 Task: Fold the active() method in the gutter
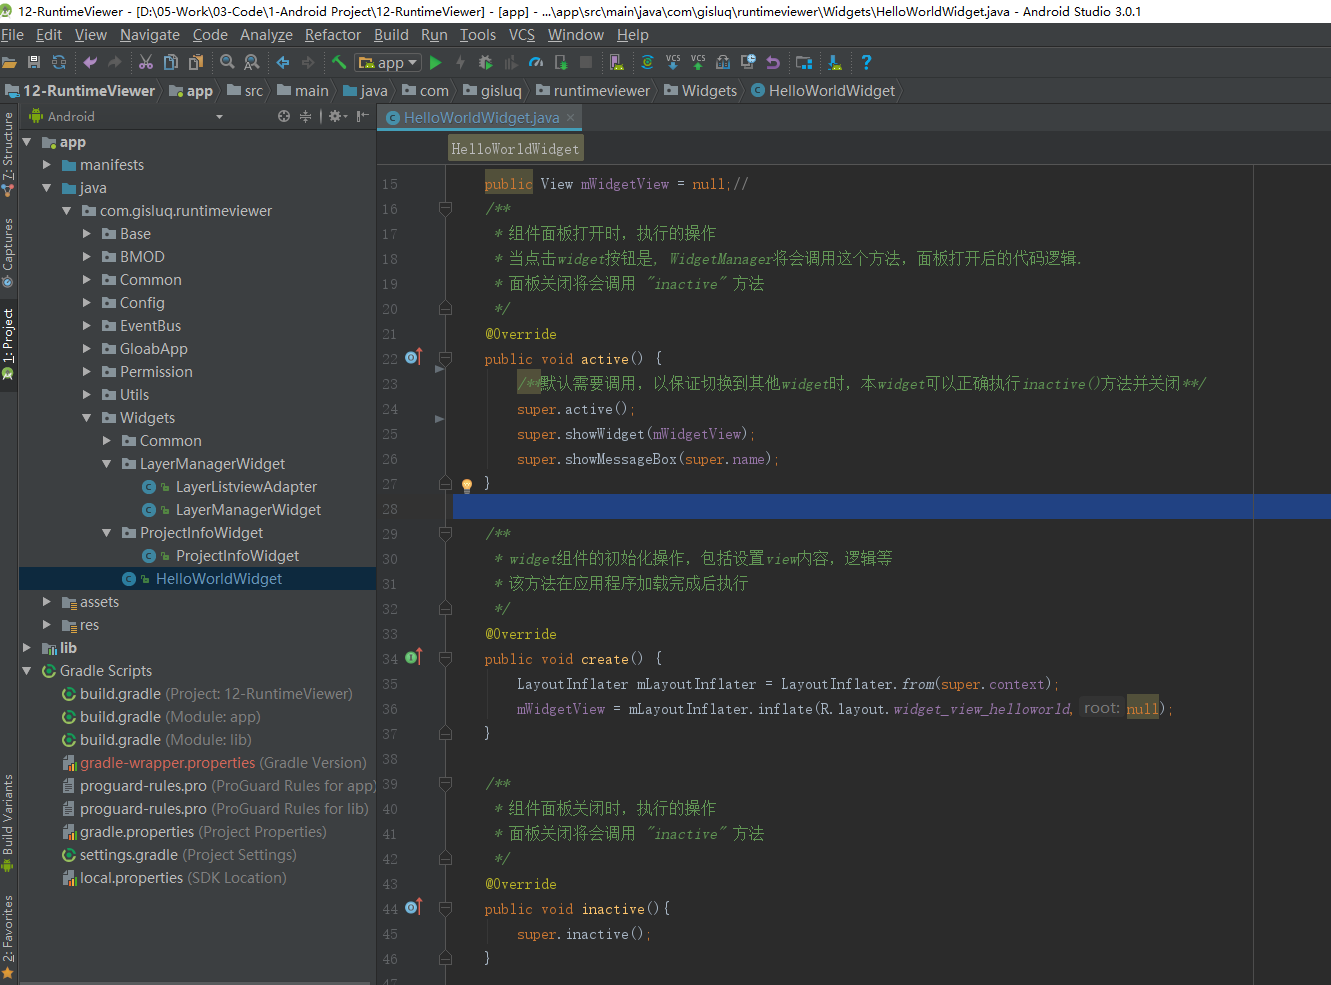coord(446,358)
